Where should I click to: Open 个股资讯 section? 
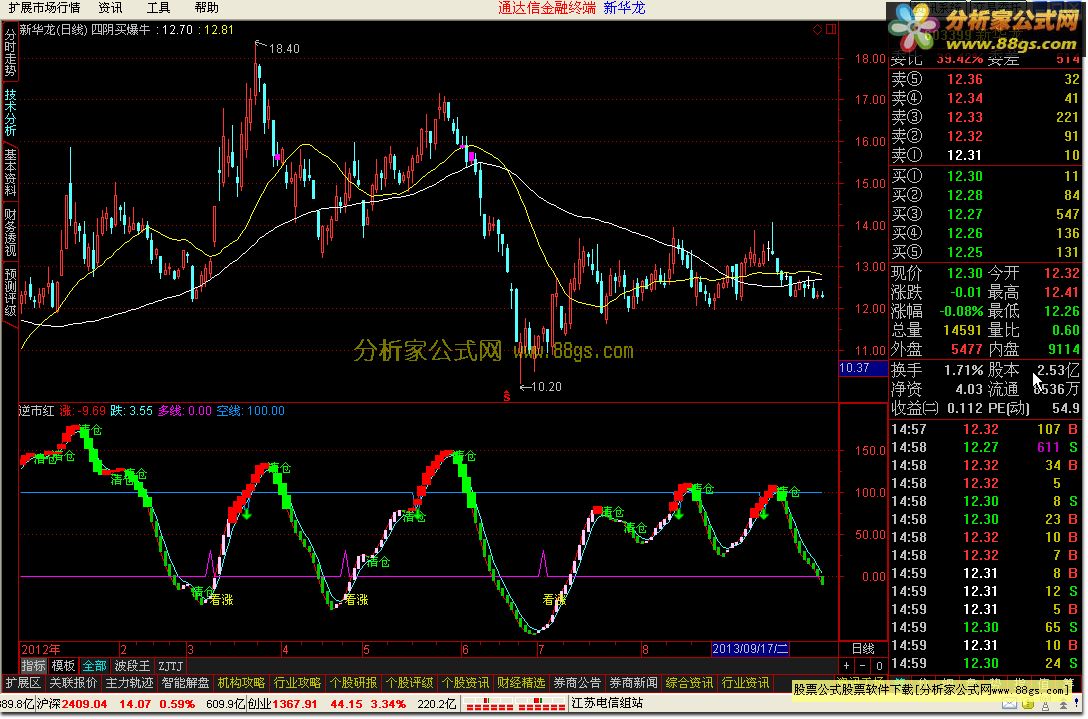click(465, 684)
